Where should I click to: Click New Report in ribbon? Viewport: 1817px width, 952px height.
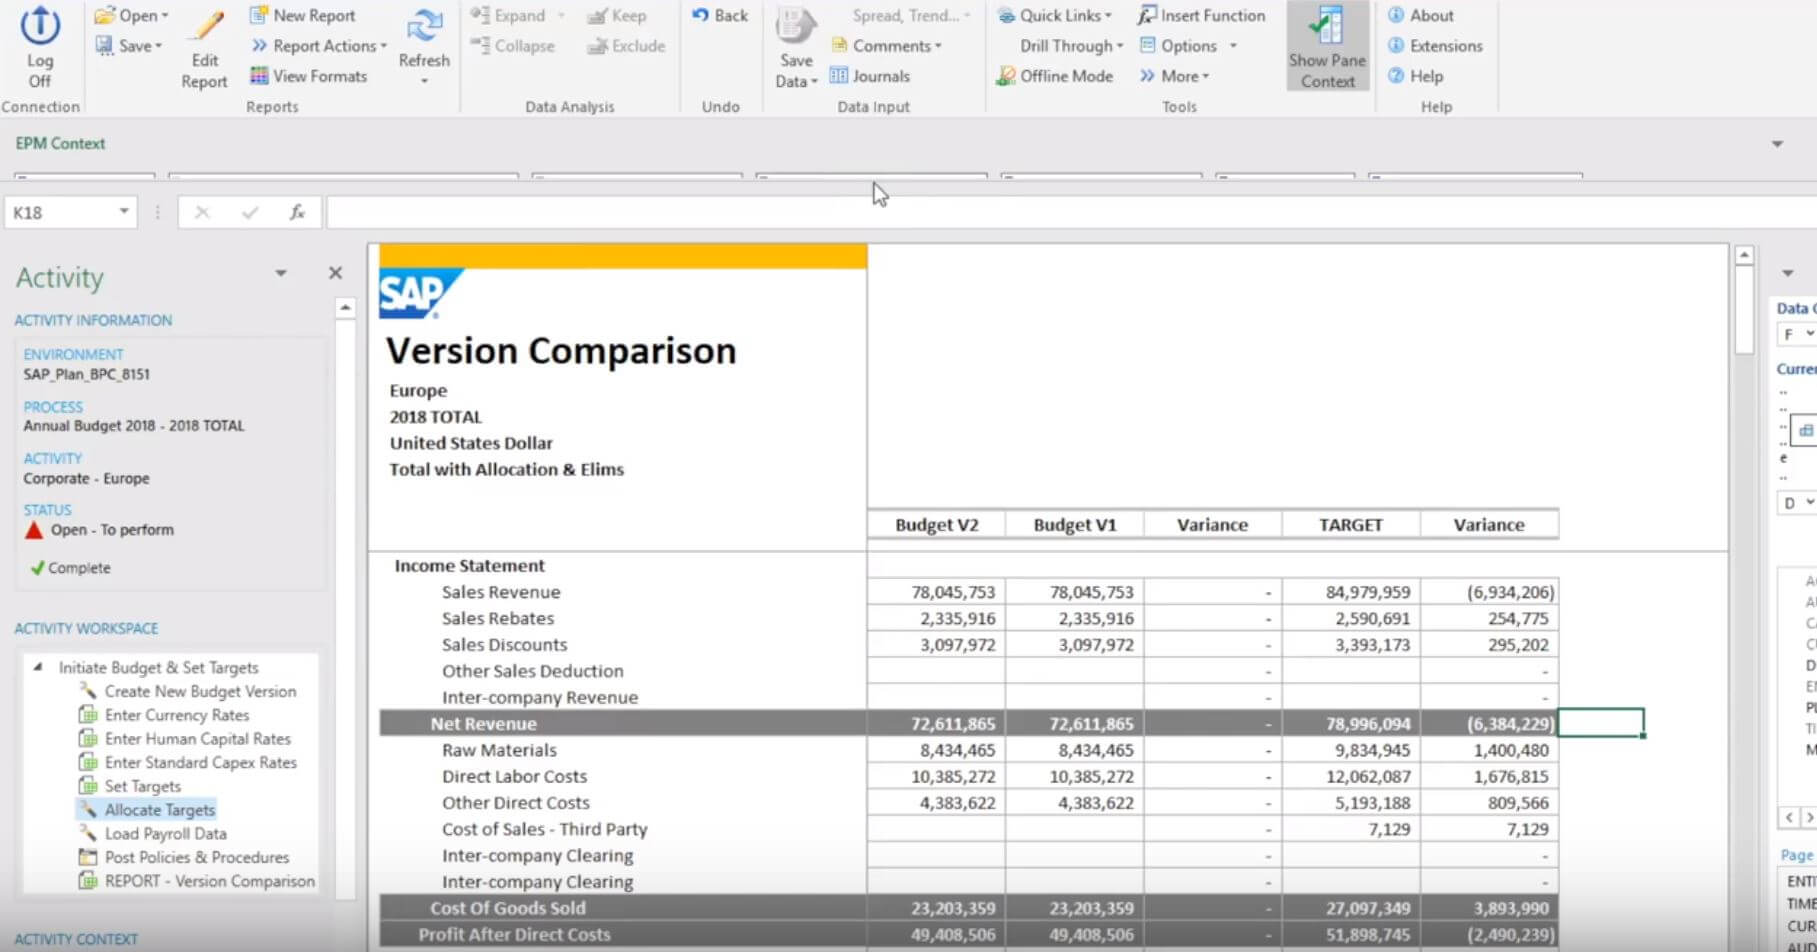point(302,16)
